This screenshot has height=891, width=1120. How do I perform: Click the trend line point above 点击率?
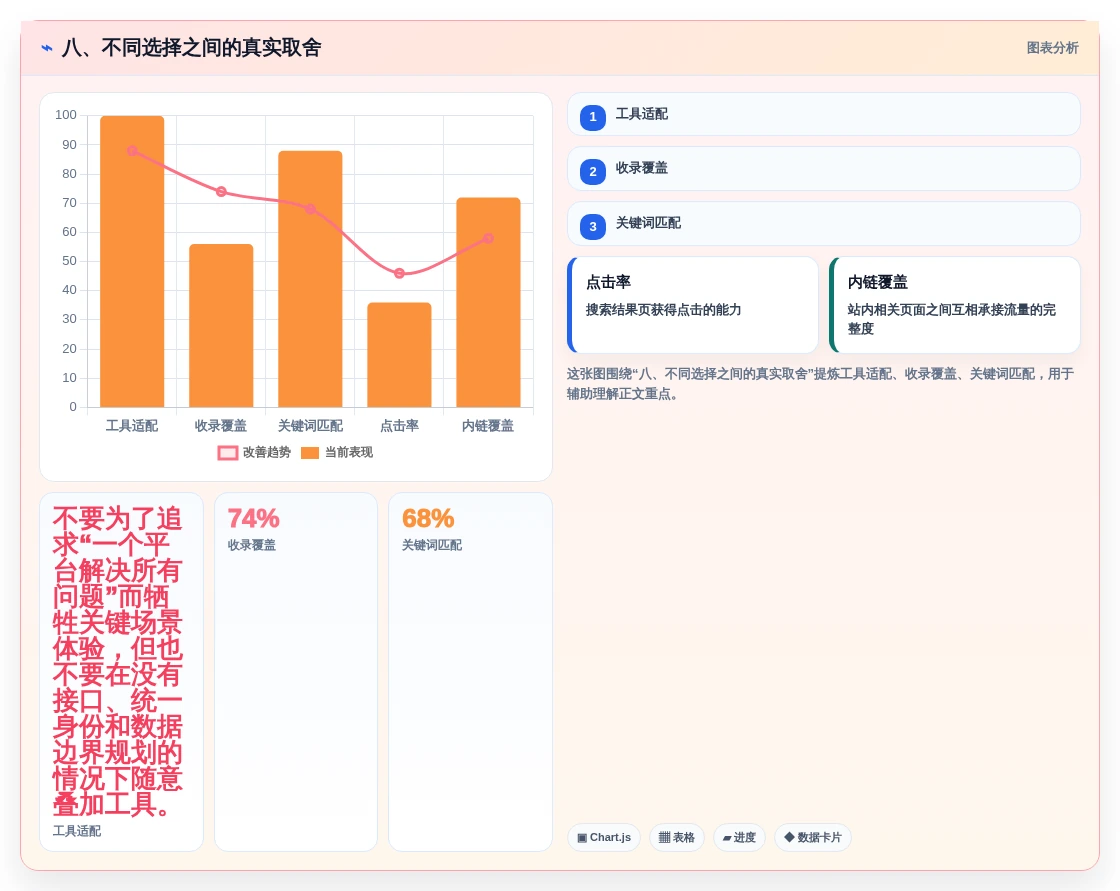tap(399, 274)
